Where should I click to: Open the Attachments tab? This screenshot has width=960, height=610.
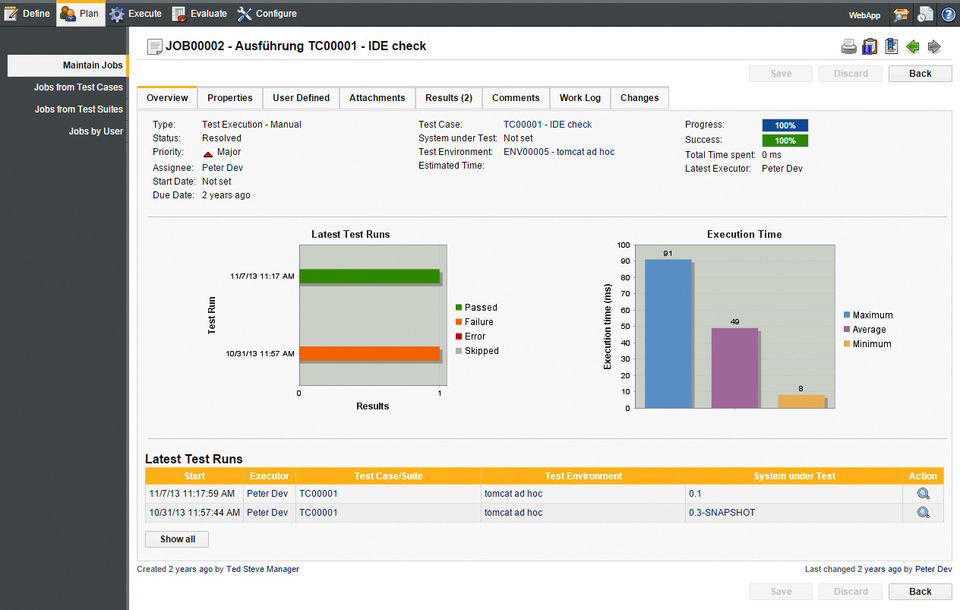(x=377, y=98)
